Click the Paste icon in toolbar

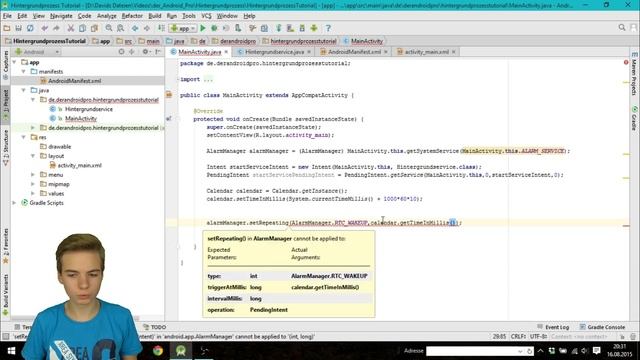(x=94, y=28)
